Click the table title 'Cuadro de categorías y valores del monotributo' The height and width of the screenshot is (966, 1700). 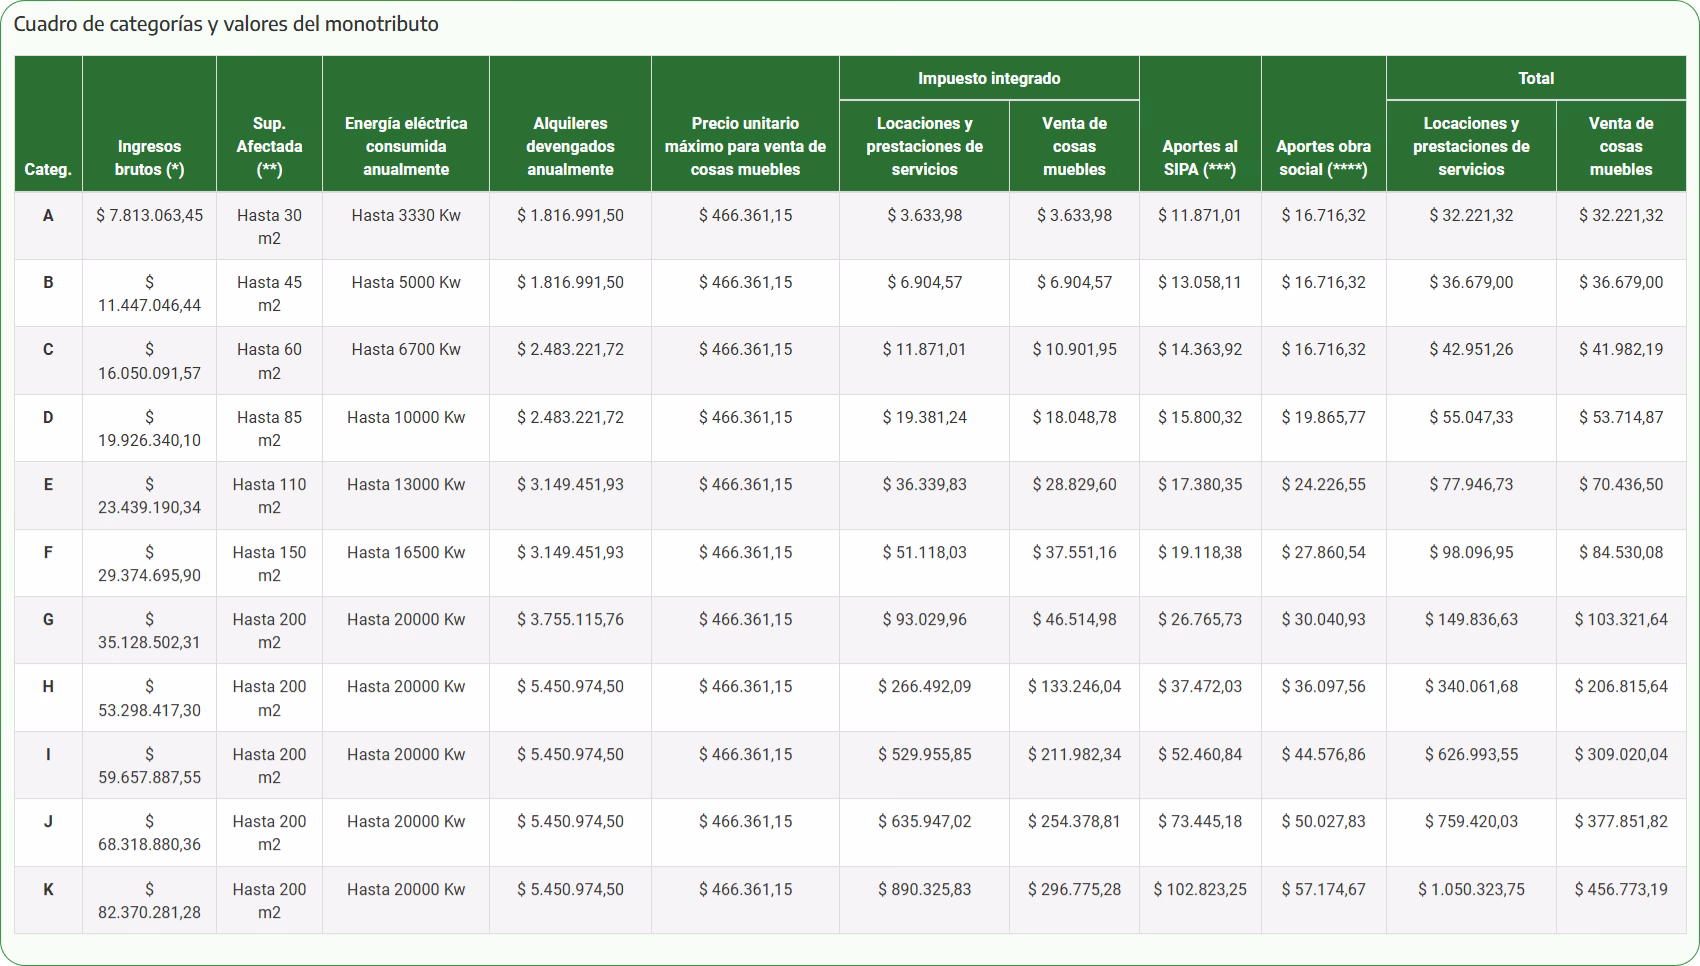coord(226,24)
